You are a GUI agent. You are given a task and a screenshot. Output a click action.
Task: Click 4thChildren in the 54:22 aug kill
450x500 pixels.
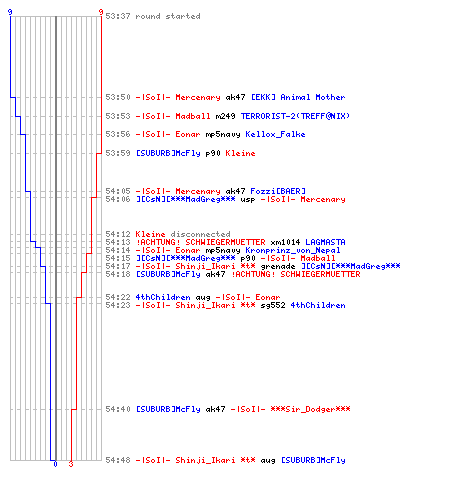coord(163,297)
